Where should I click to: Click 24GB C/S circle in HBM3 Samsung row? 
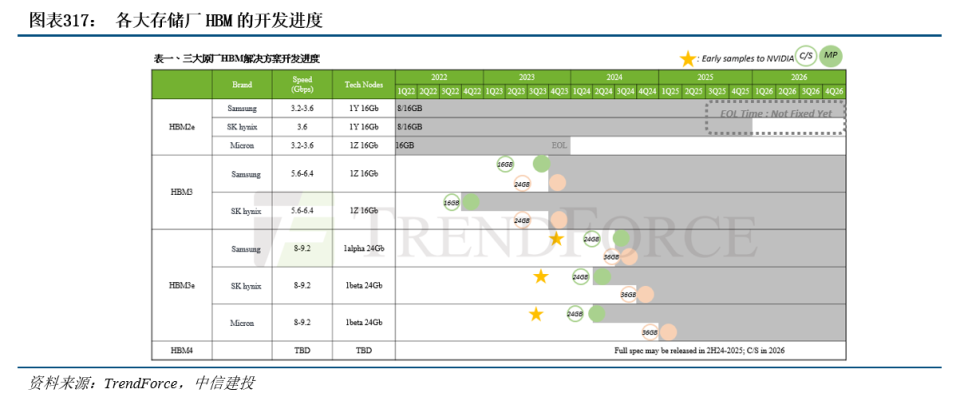coord(522,183)
